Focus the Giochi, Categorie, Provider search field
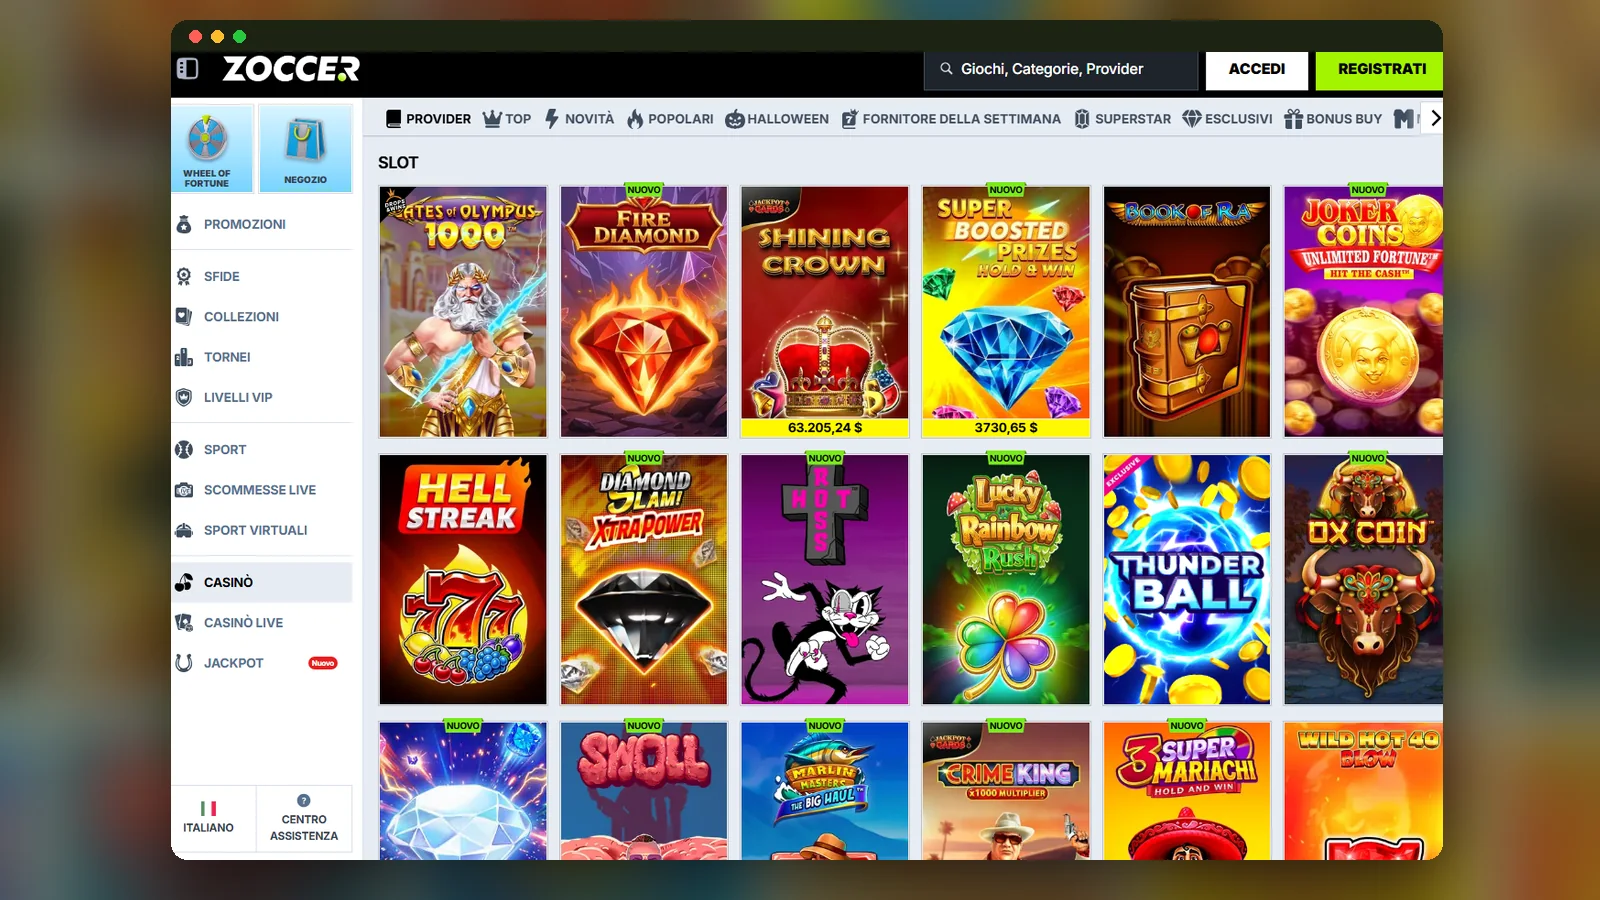1600x900 pixels. (1061, 69)
